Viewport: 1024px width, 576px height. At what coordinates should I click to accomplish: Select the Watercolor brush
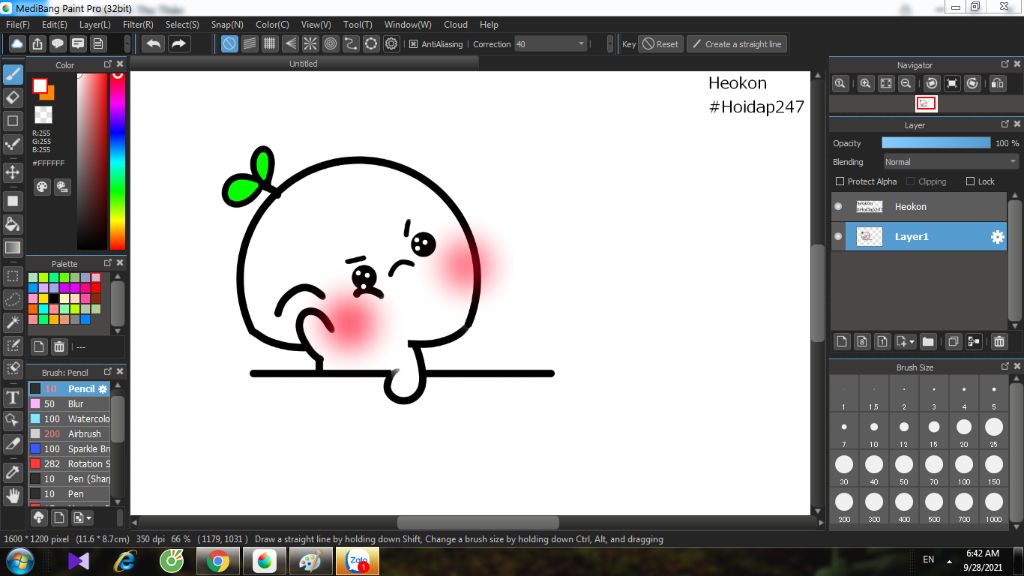(x=69, y=419)
